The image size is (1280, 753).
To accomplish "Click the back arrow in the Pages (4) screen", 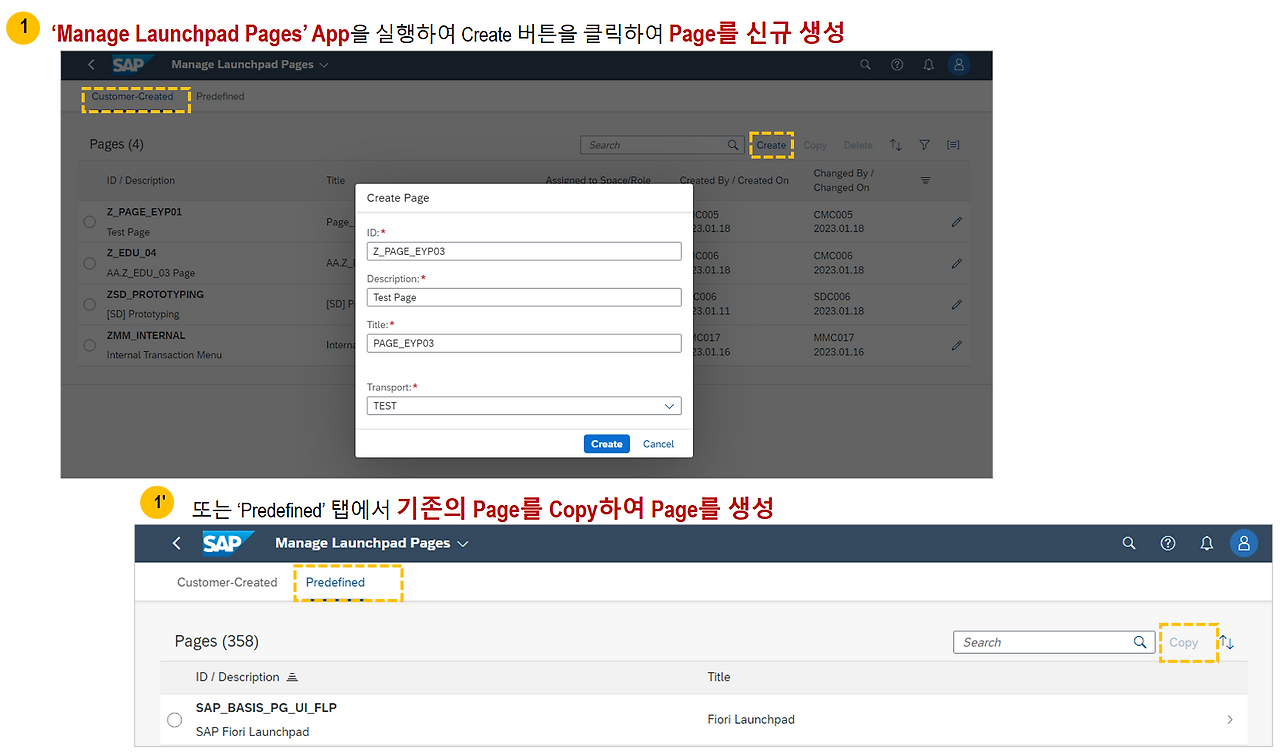I will pyautogui.click(x=91, y=65).
